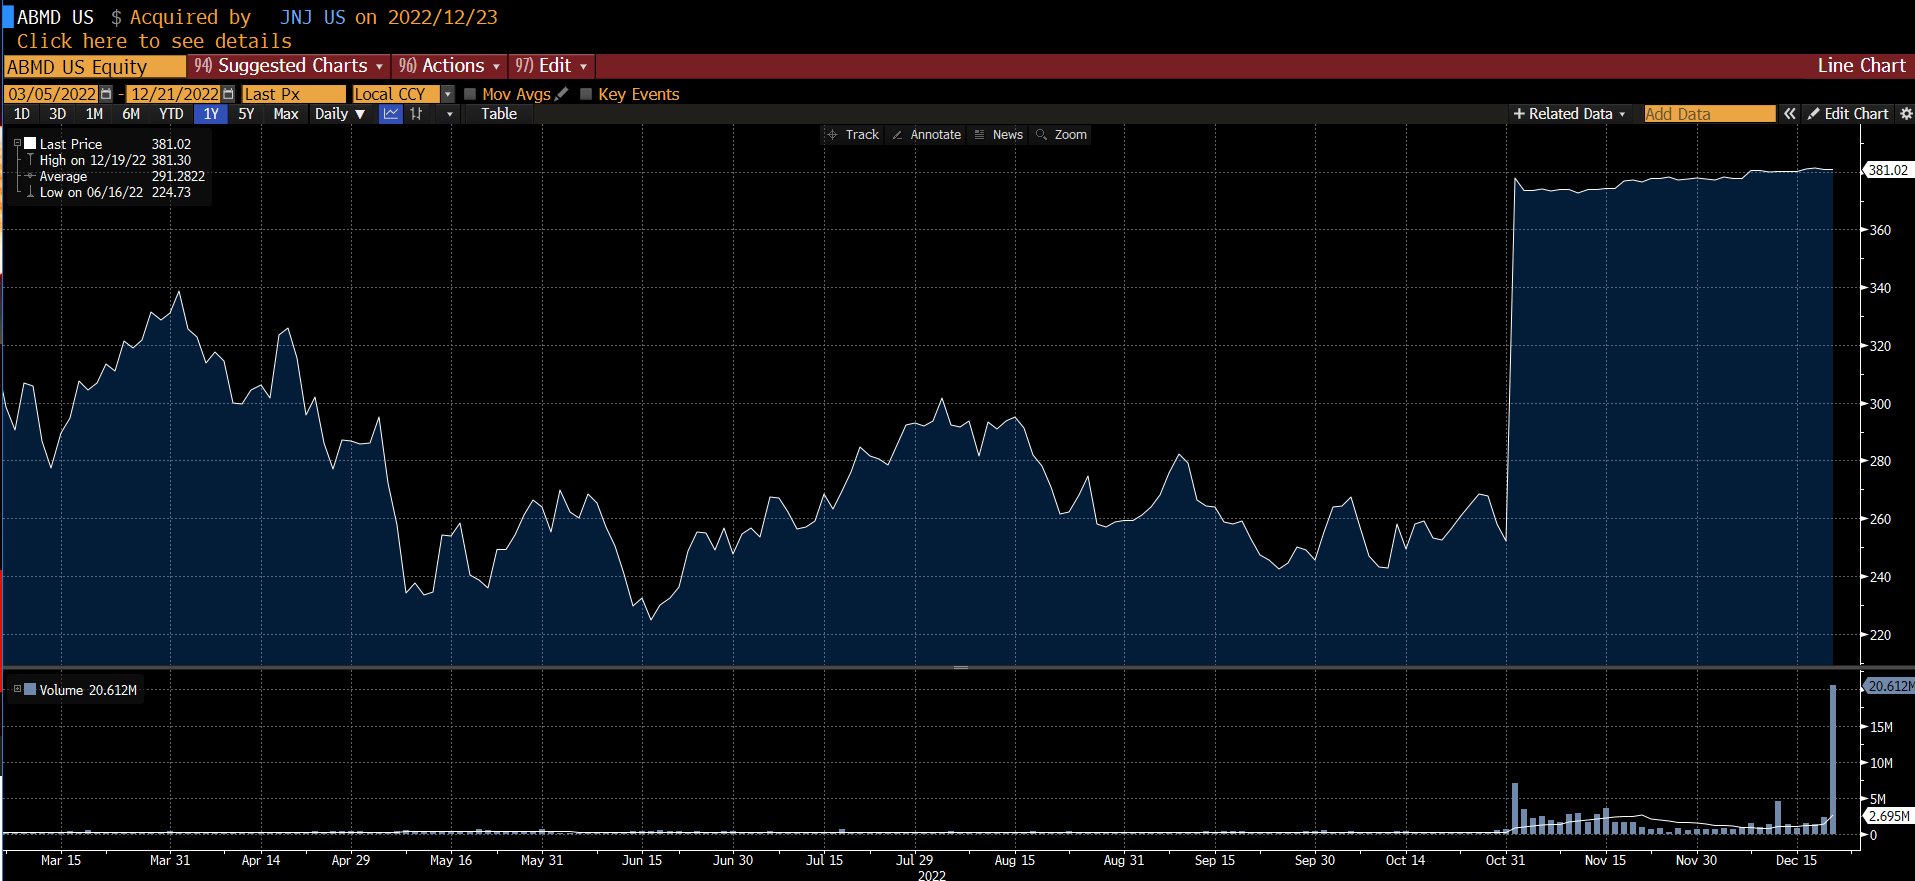Open the Suggested Charts menu
Screen dimensions: 1915x881
[289, 66]
